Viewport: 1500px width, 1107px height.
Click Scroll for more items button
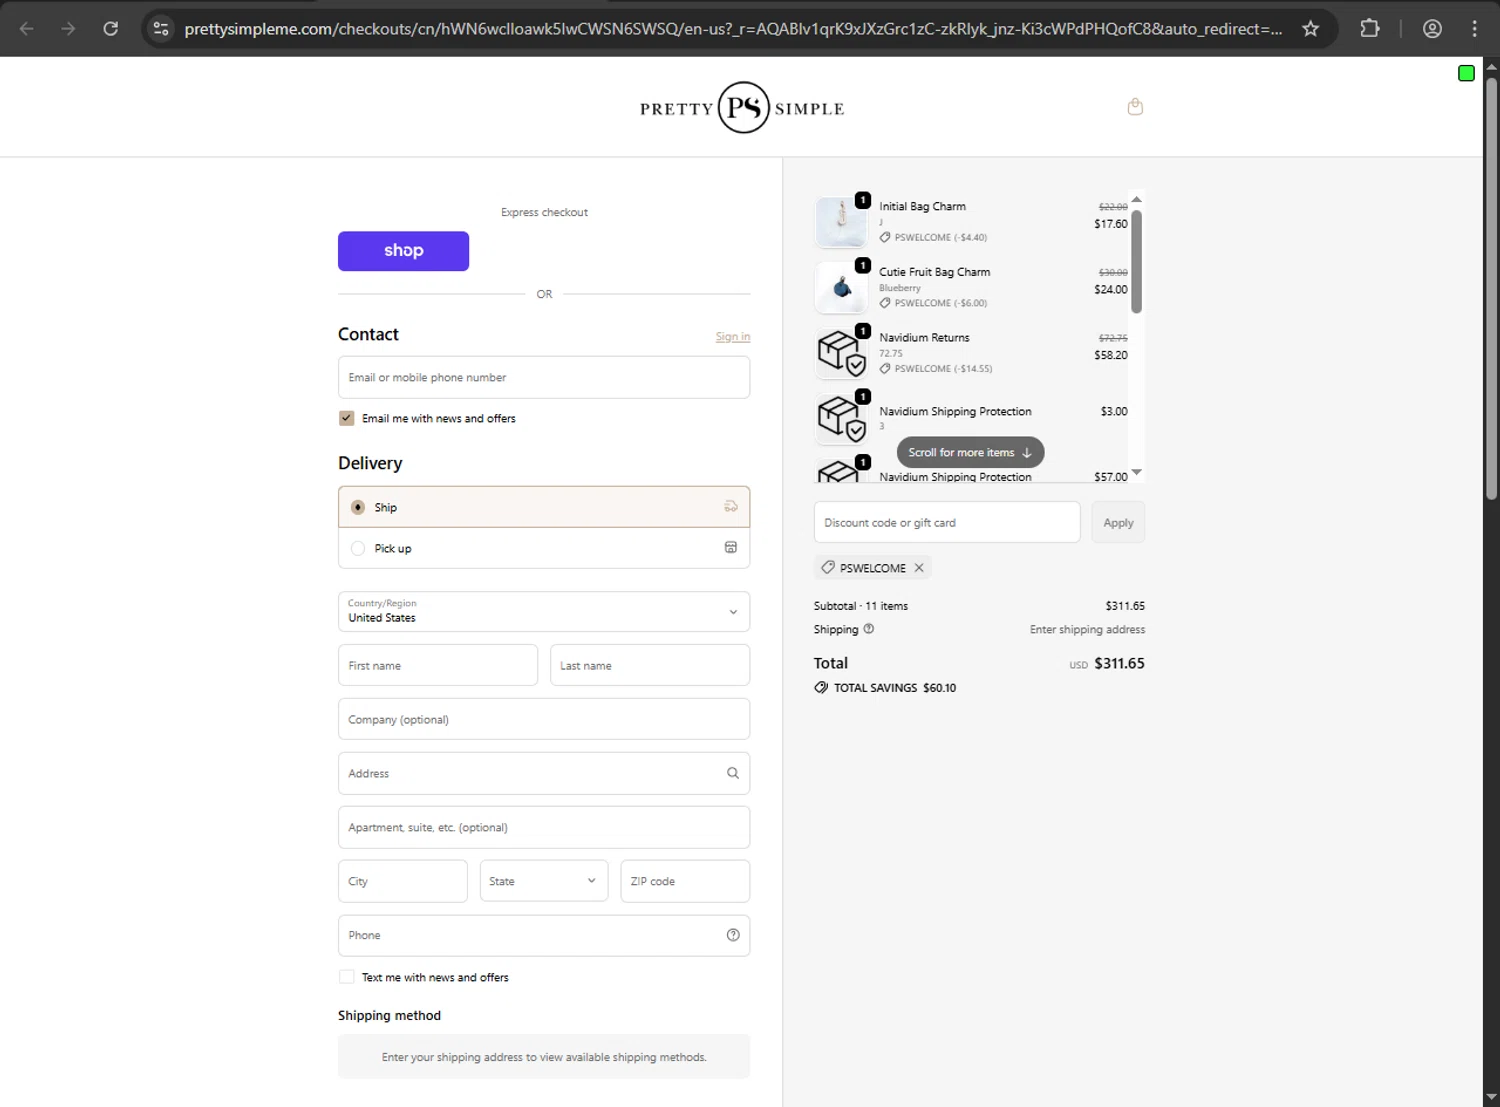[x=970, y=452]
